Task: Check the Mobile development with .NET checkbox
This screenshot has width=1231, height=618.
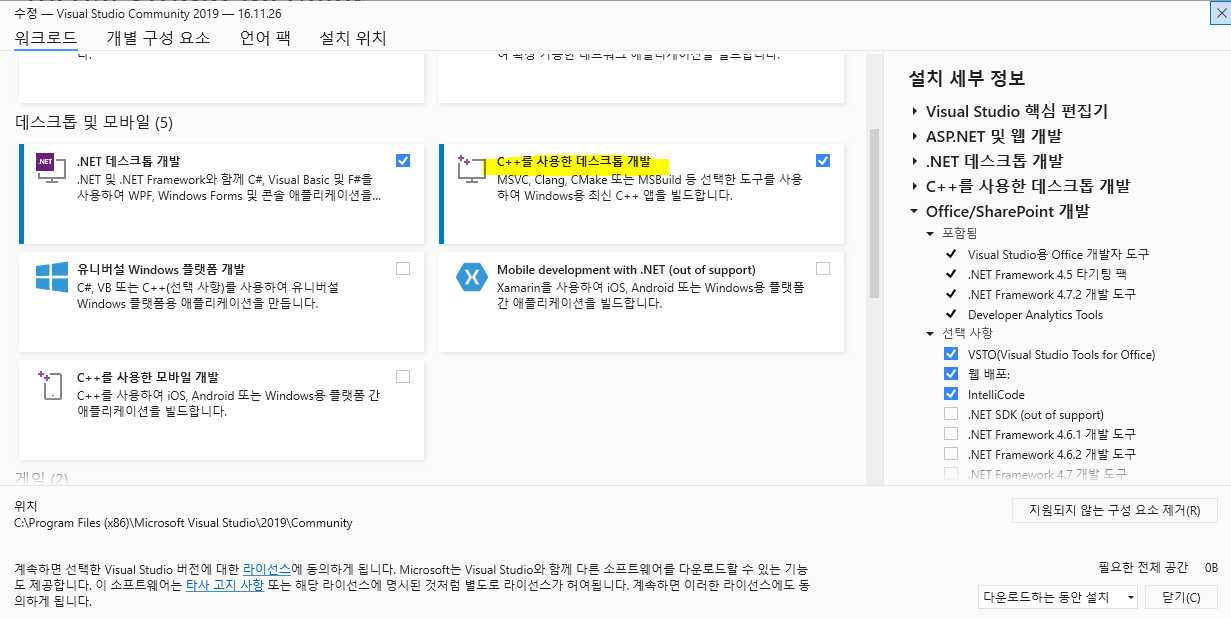Action: pos(823,268)
